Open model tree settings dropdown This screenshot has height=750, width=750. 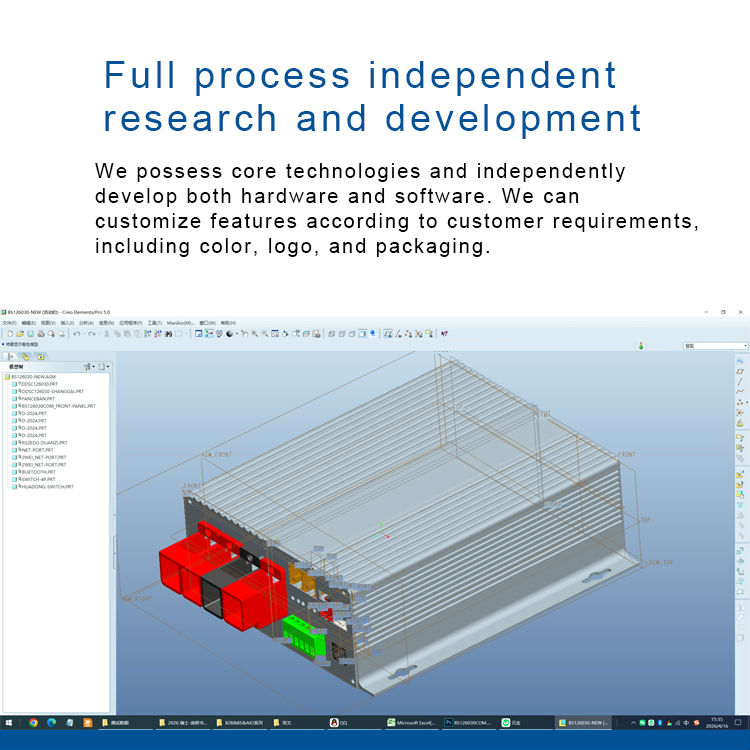tap(90, 367)
